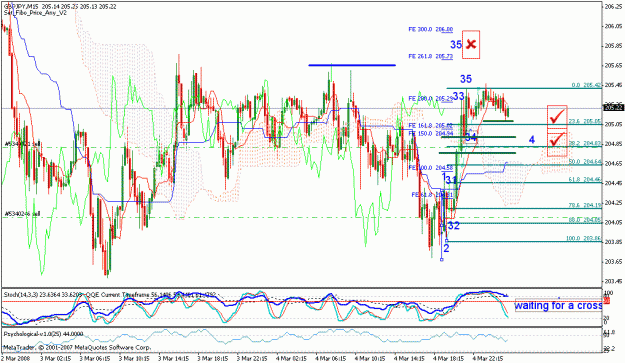The width and height of the screenshot is (625, 363).
Task: Click the wave label '4' near 38.2 level
Action: coord(531,139)
